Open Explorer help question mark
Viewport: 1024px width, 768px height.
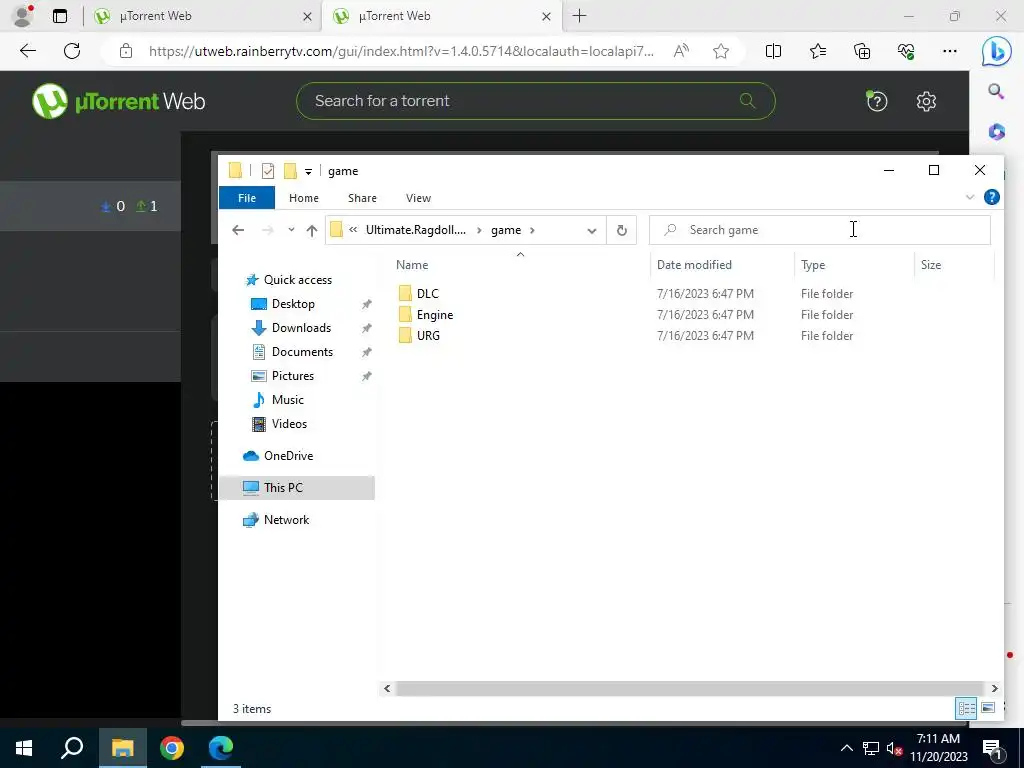[991, 197]
